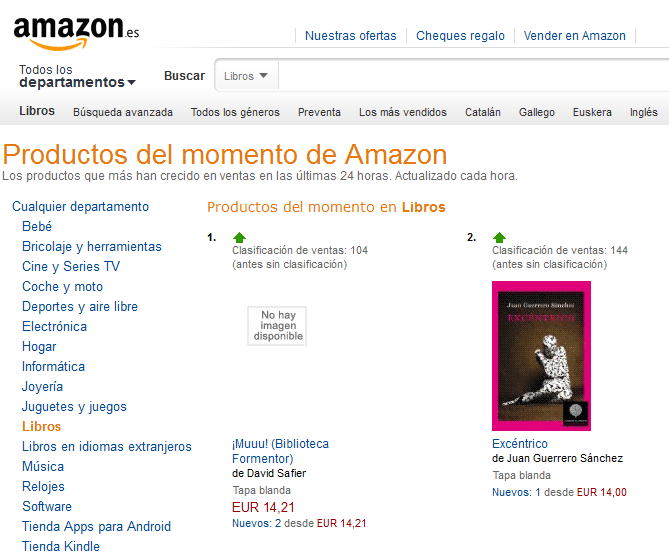Viewport: 669px width, 556px height.
Task: Open the Todos los departamentos menu
Action: 77,76
